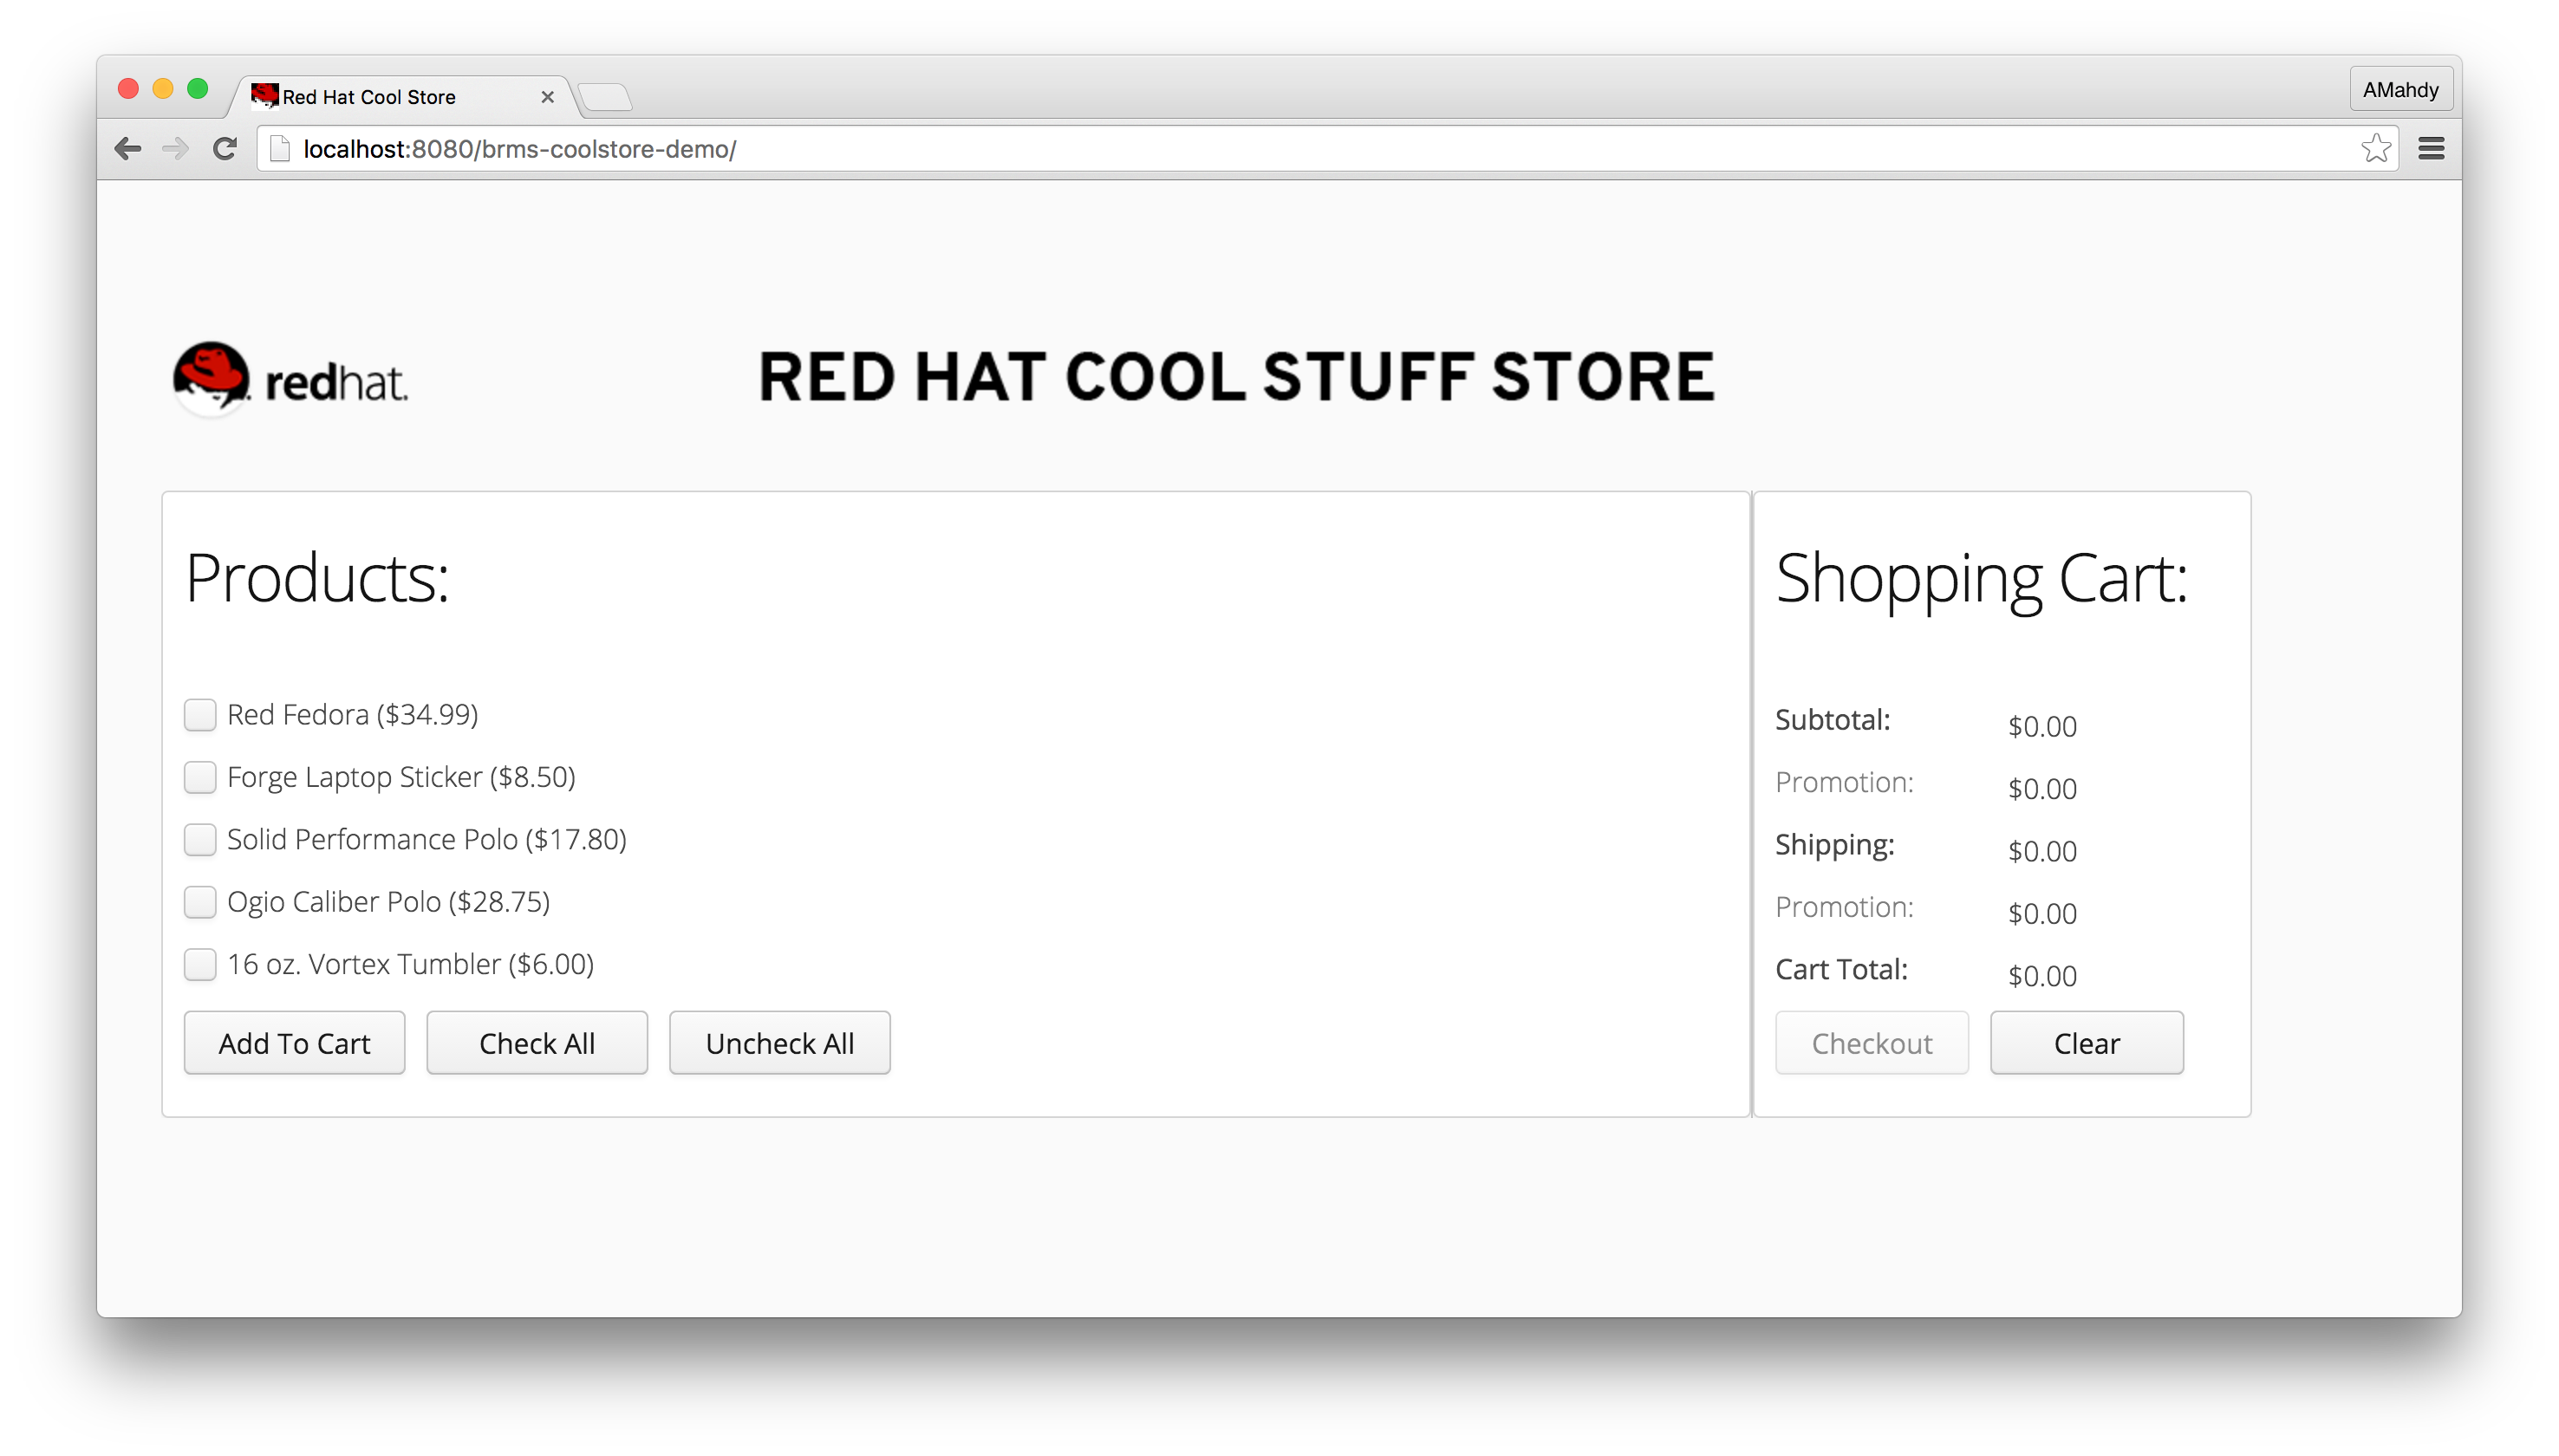2559x1456 pixels.
Task: Click the page info icon in address bar
Action: [x=281, y=149]
